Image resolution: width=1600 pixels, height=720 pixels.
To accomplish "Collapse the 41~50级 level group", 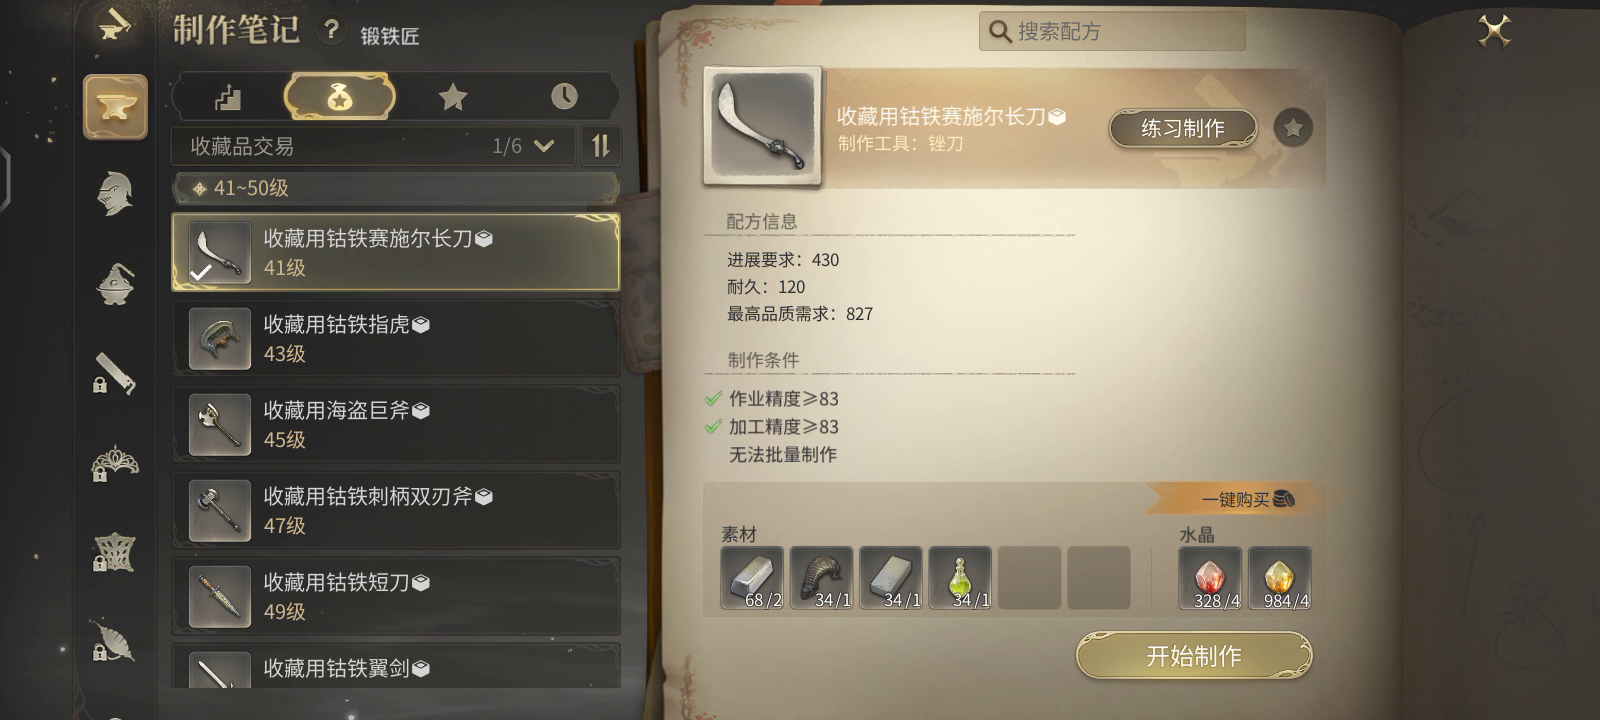I will coord(395,188).
